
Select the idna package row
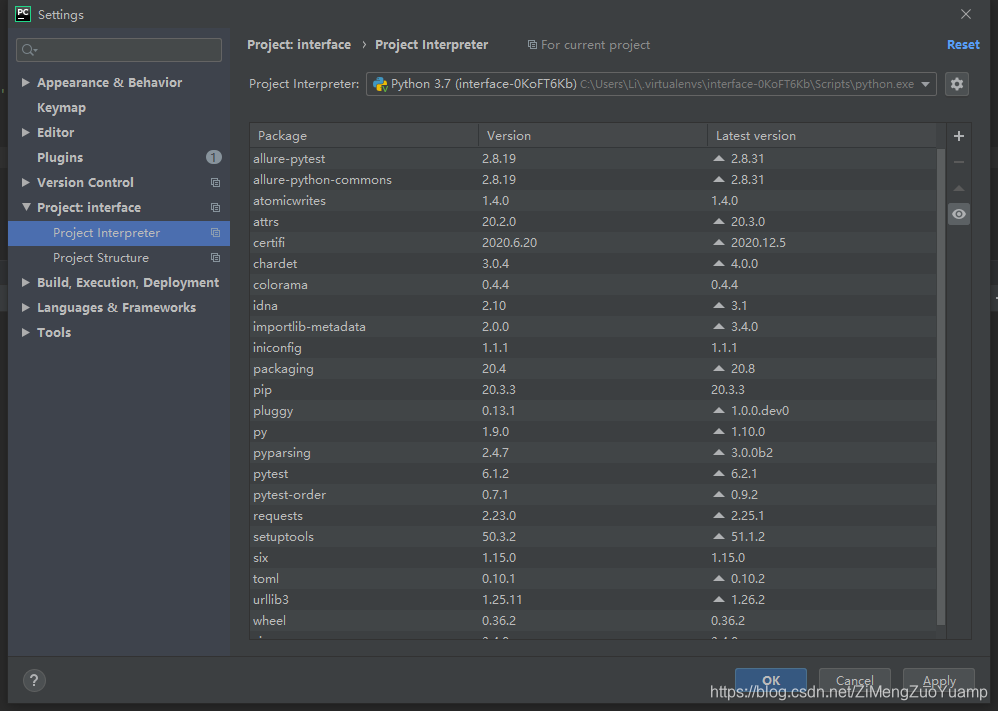pos(593,306)
